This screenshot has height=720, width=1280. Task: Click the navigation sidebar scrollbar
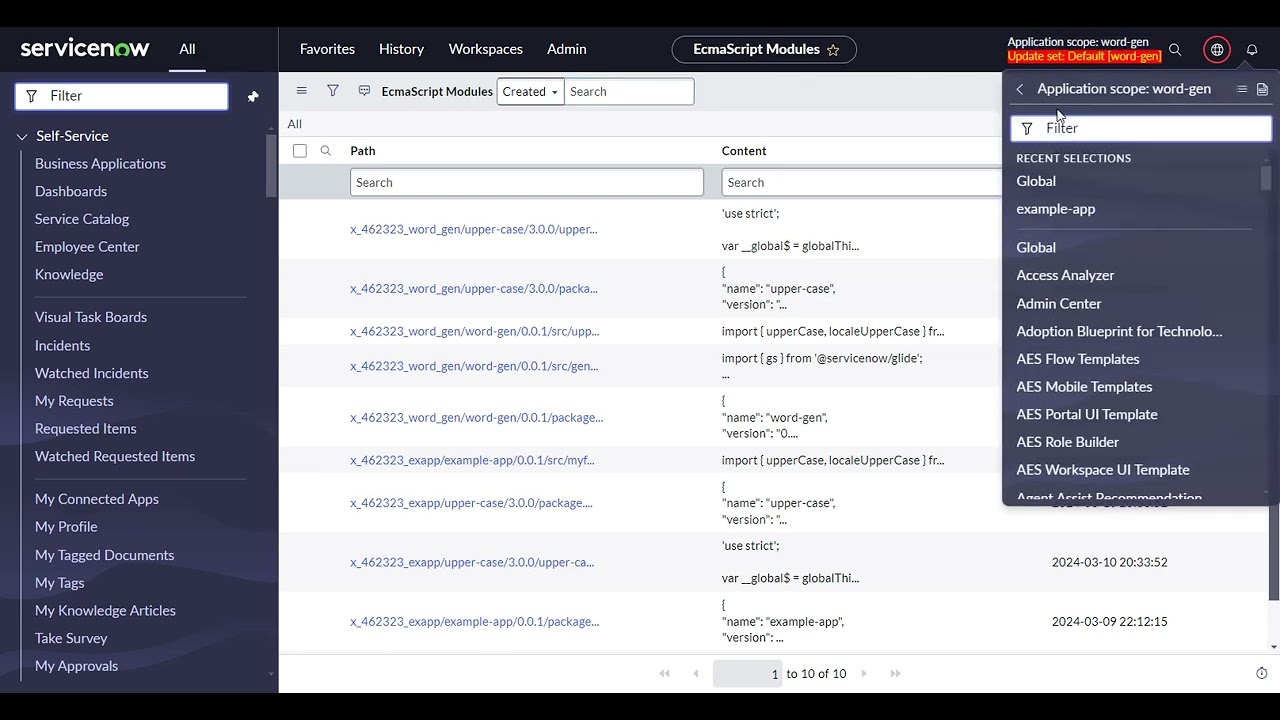(x=271, y=166)
